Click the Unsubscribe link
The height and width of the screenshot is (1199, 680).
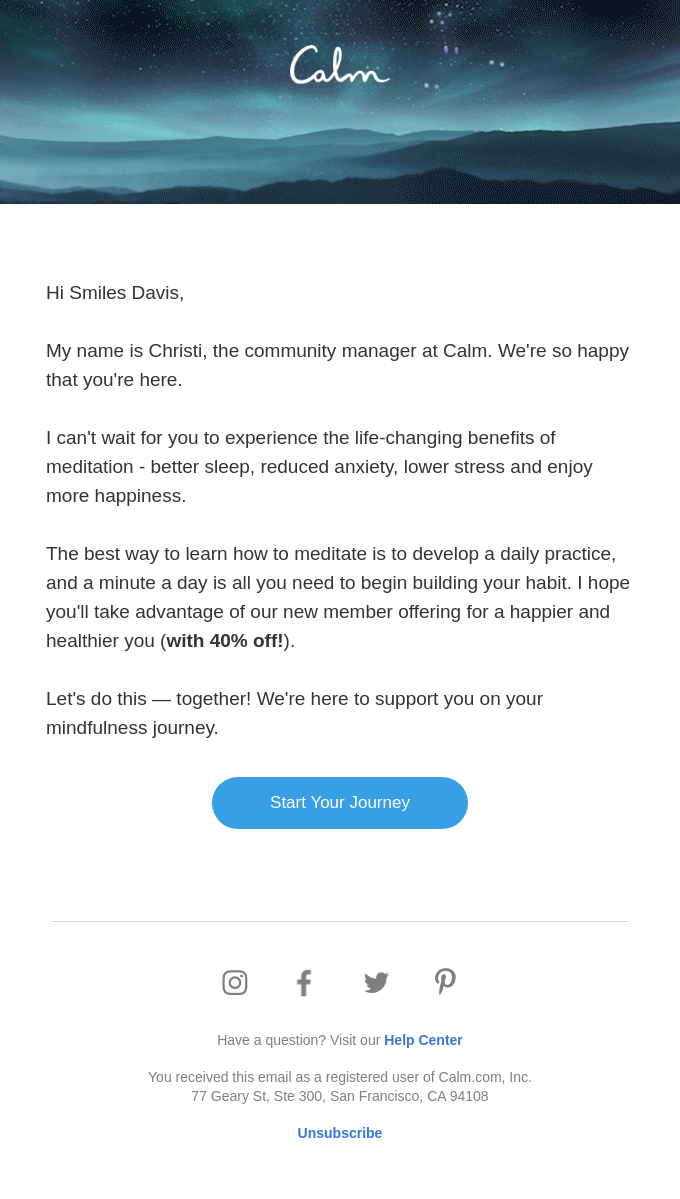coord(340,1133)
